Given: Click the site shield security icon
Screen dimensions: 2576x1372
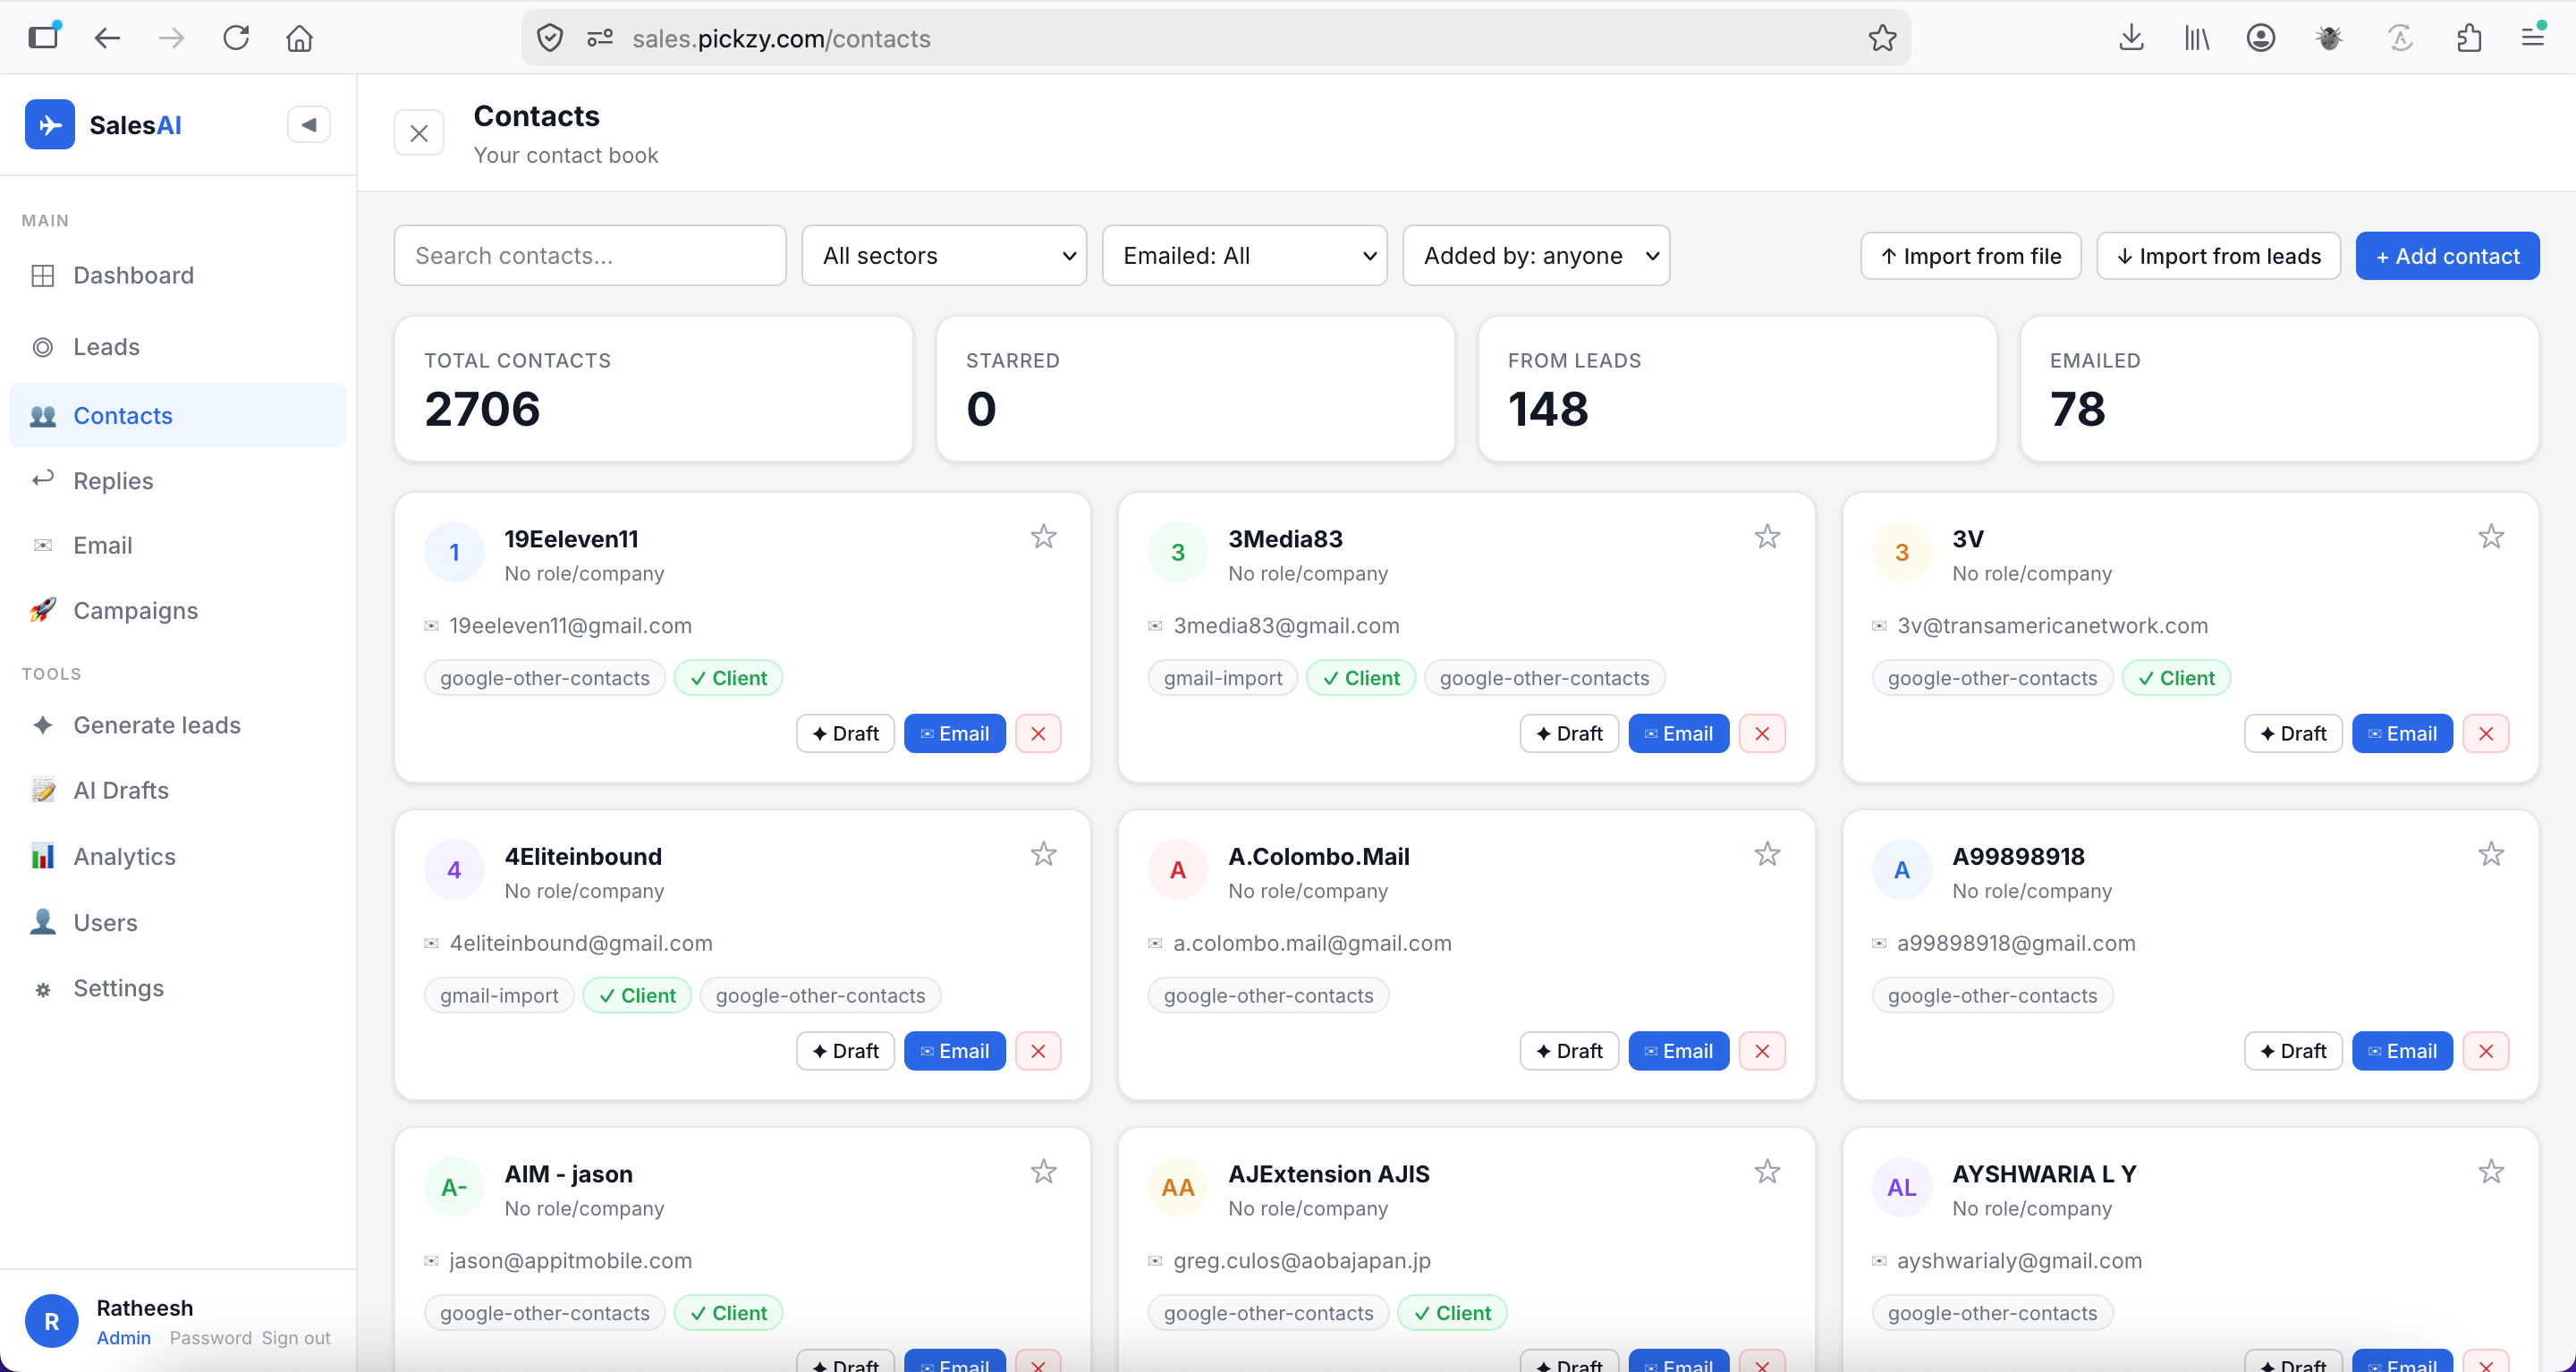Looking at the screenshot, I should (x=549, y=38).
